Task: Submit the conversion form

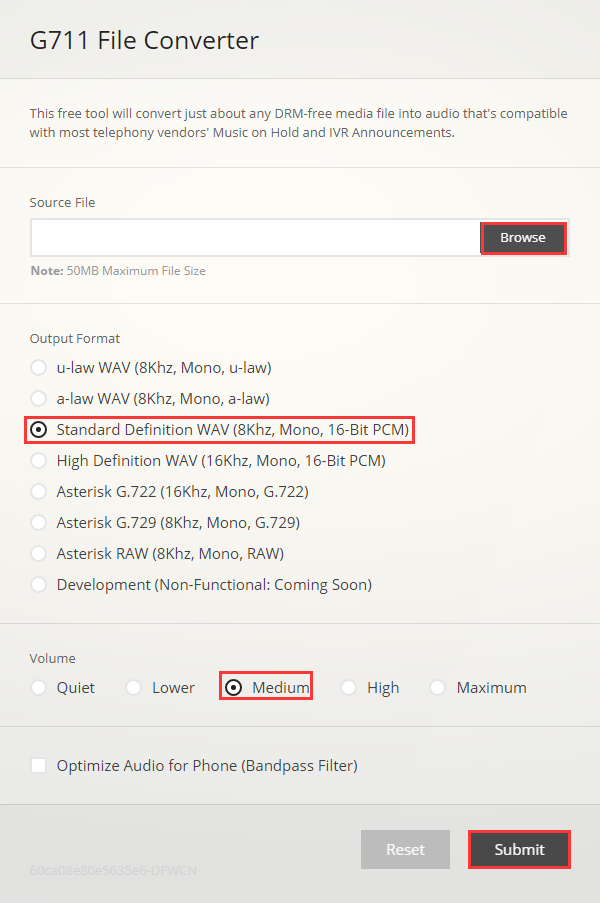Action: tap(519, 849)
